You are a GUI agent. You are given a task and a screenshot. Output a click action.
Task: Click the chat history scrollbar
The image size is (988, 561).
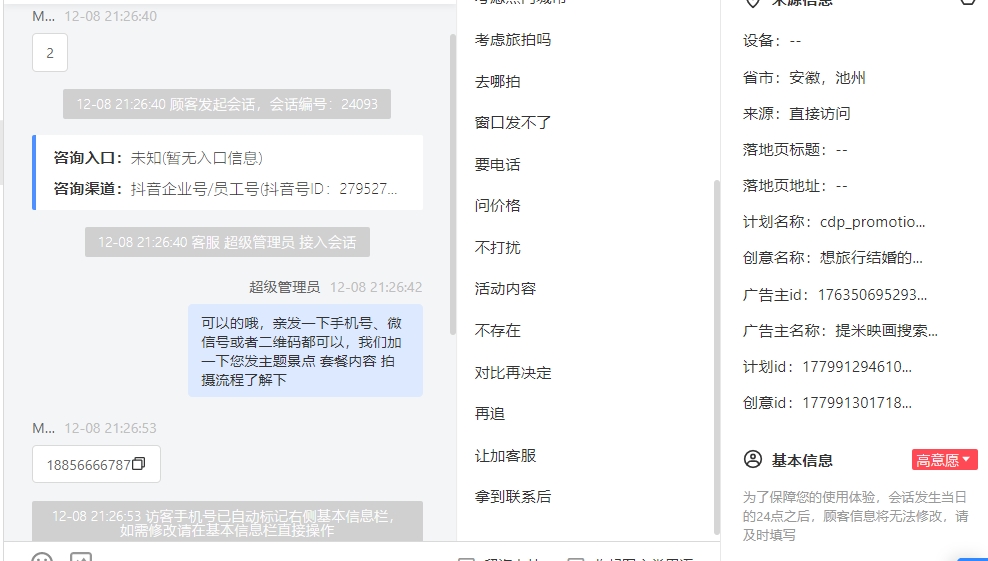tap(452, 184)
